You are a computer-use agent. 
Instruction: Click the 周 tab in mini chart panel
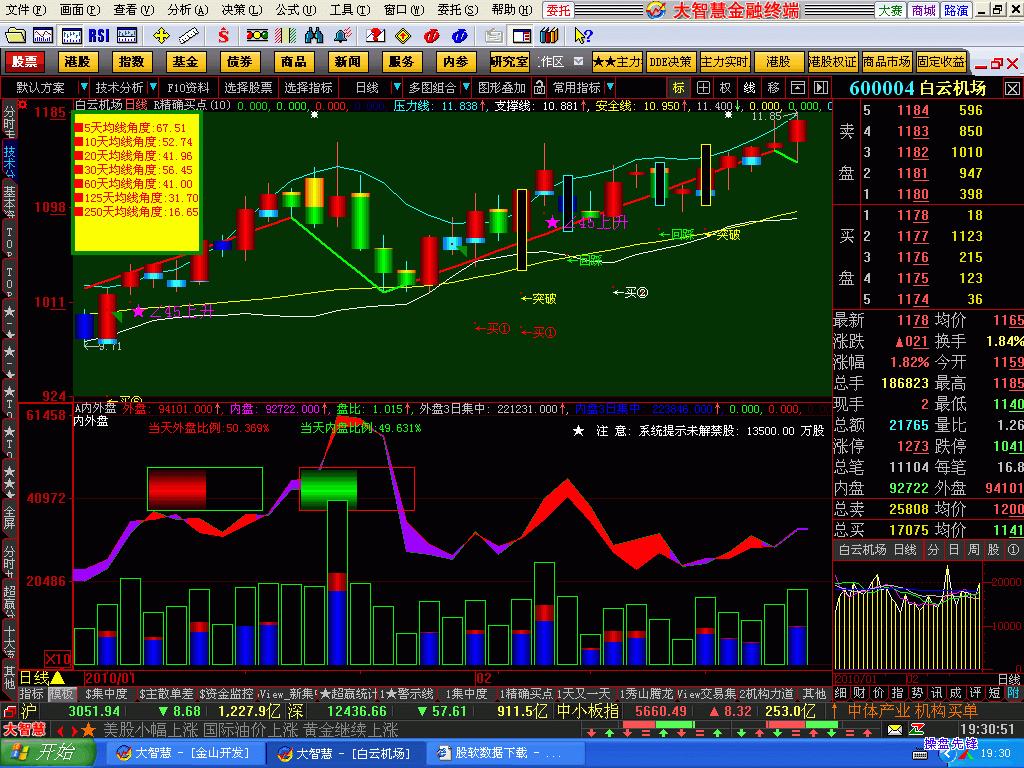click(973, 550)
